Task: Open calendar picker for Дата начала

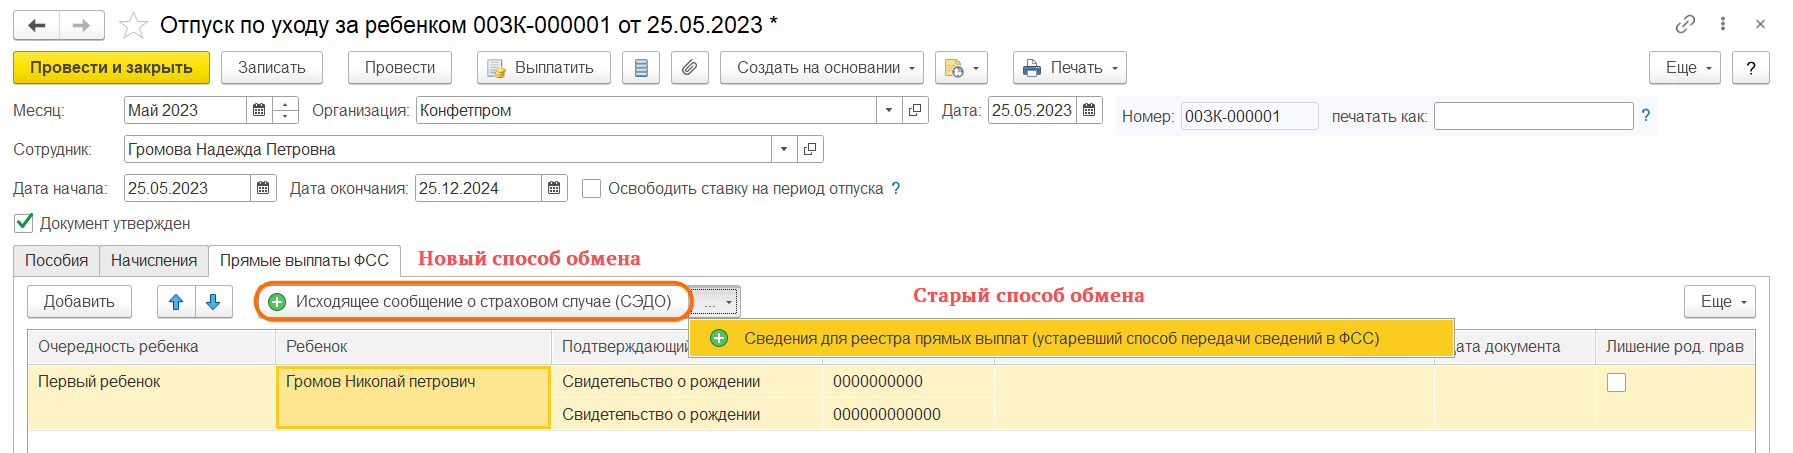Action: point(263,188)
